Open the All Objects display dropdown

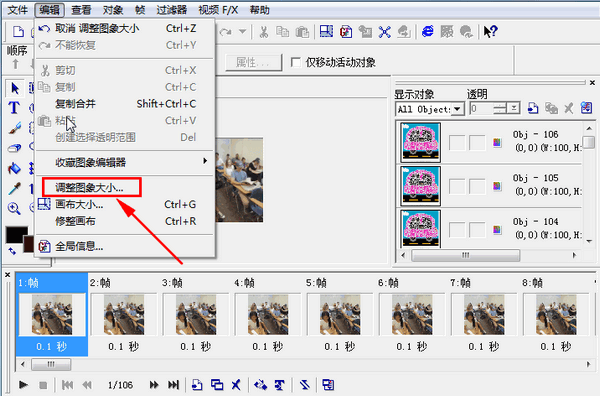457,109
